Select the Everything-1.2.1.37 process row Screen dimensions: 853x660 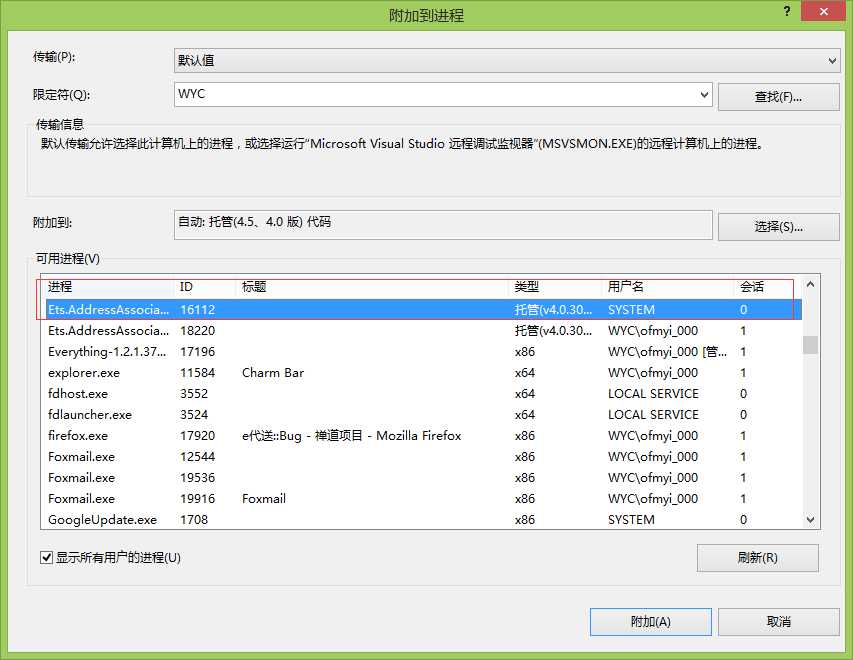point(423,351)
